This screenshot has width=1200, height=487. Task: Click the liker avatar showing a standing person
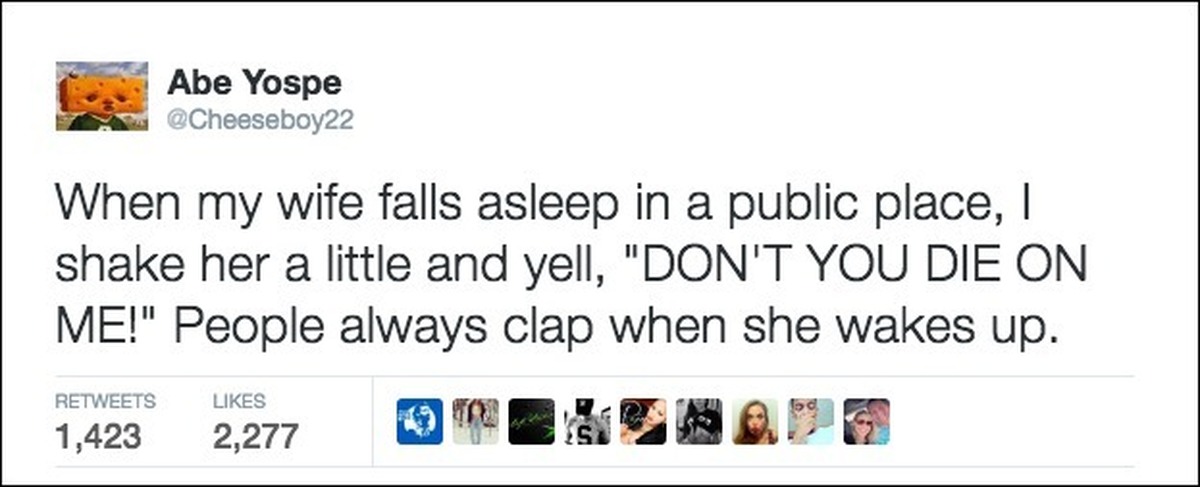pos(475,421)
